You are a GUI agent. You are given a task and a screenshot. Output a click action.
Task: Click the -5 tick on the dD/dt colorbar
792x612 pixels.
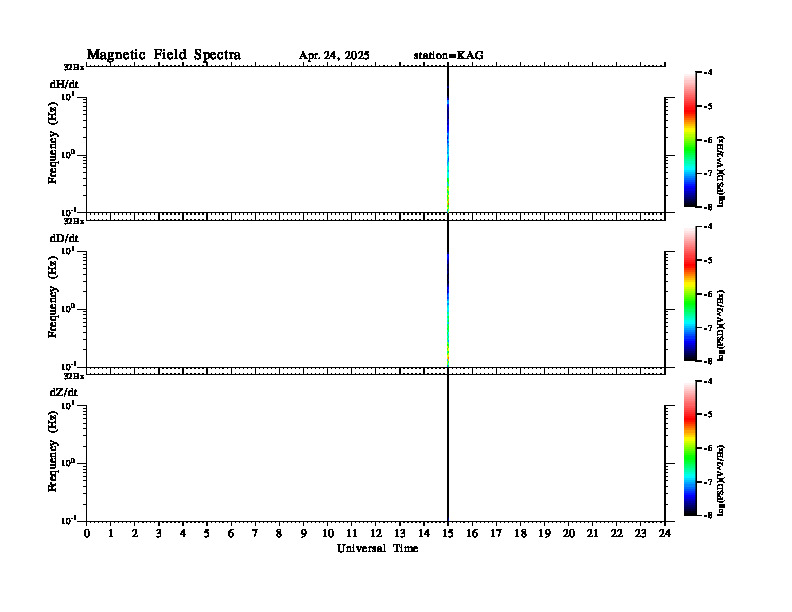point(708,261)
